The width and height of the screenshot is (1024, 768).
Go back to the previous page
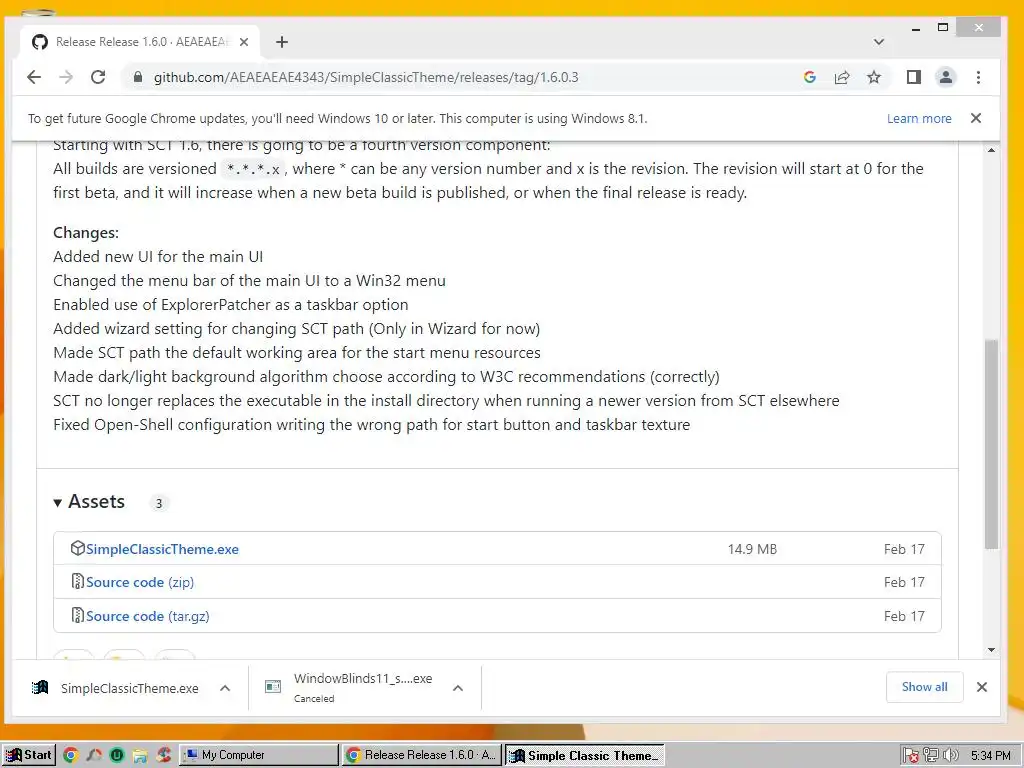pos(34,77)
